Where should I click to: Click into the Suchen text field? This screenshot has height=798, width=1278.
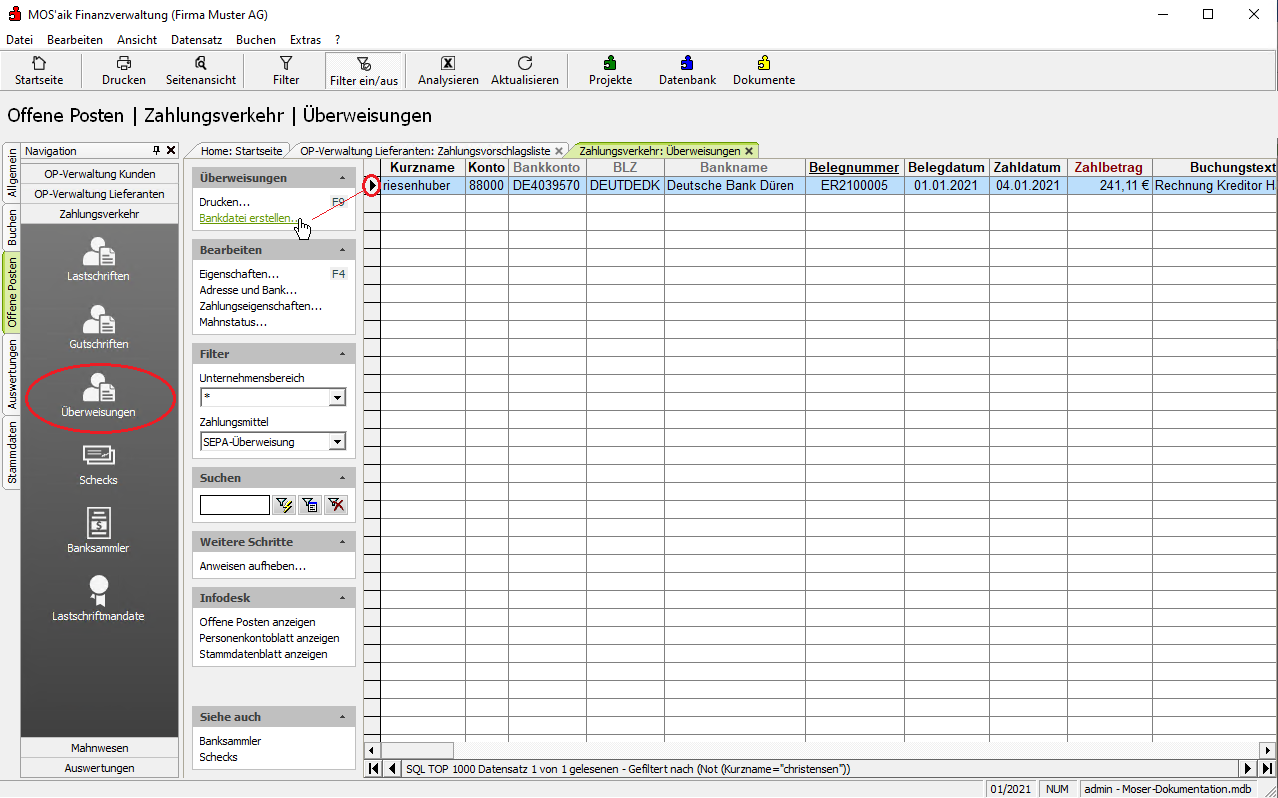click(235, 505)
